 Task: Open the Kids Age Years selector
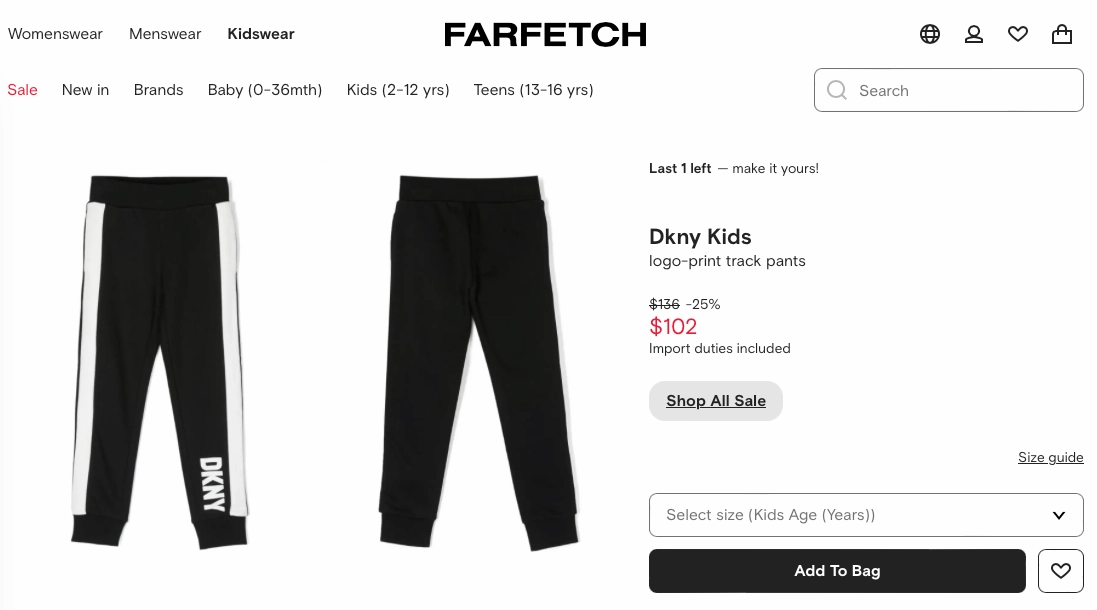click(866, 514)
